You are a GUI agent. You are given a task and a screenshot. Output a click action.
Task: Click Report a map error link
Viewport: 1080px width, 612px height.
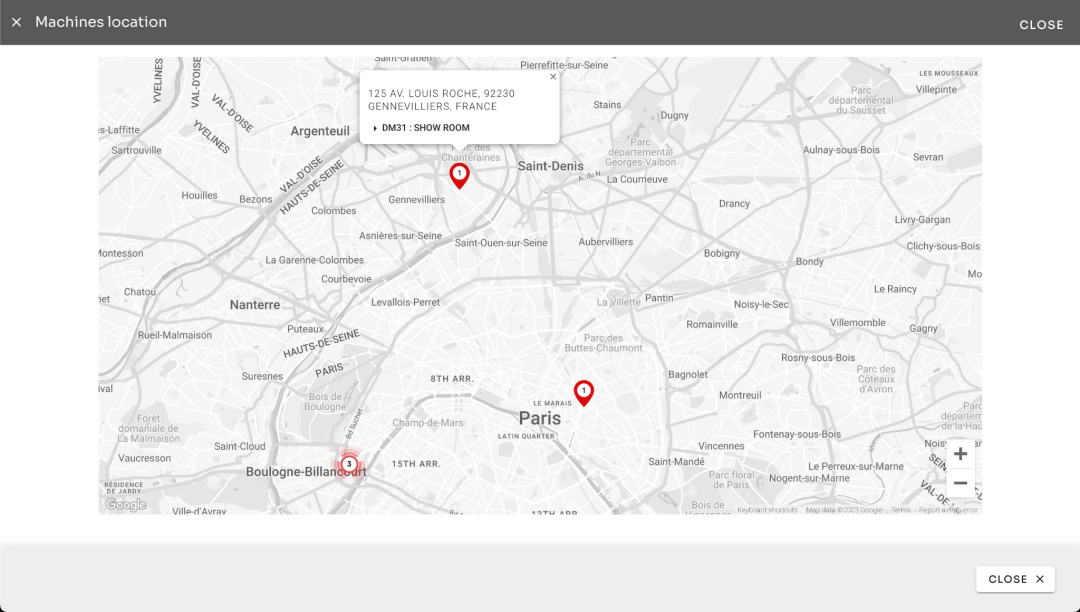pyautogui.click(x=948, y=510)
